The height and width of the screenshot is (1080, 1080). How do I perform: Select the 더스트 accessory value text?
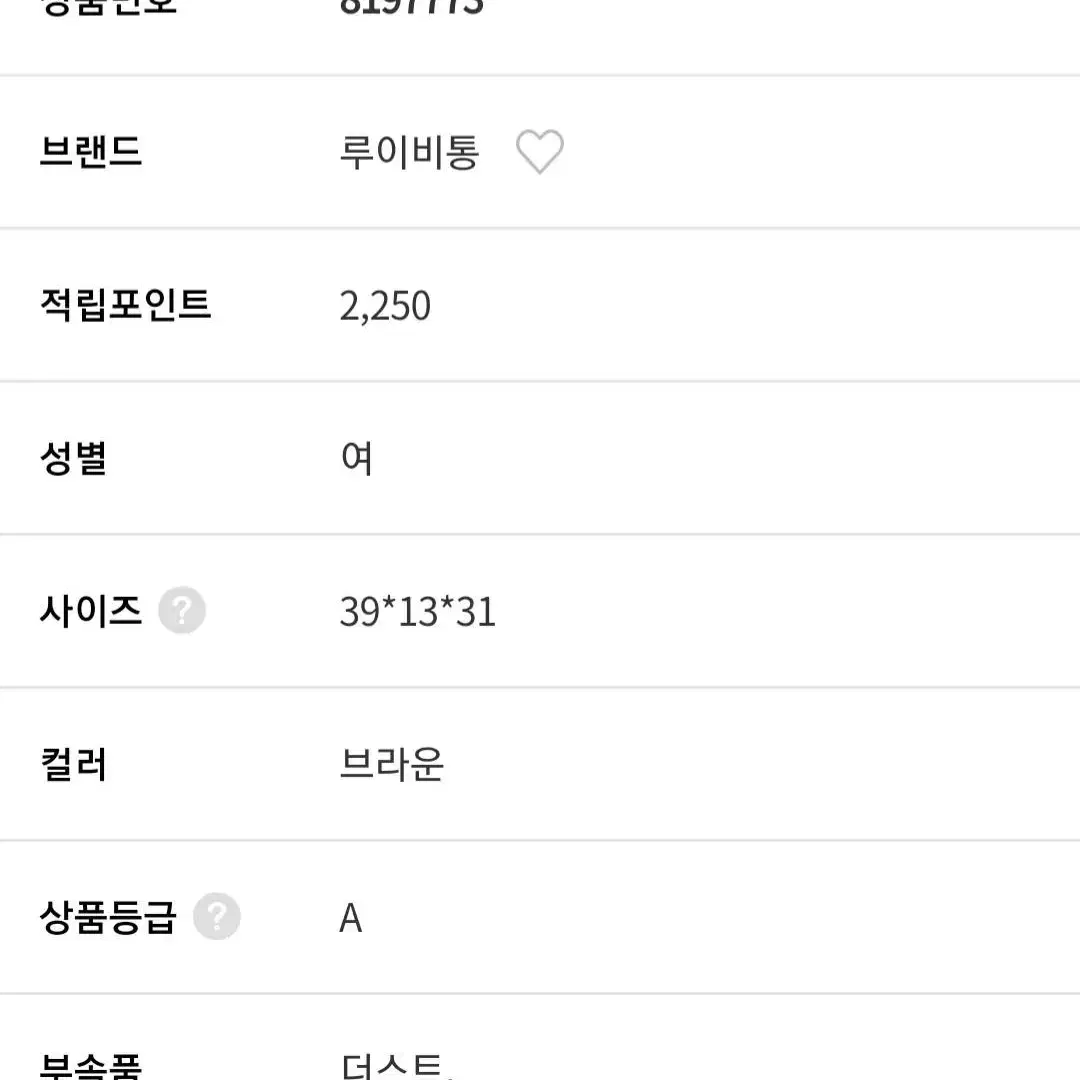click(393, 1066)
